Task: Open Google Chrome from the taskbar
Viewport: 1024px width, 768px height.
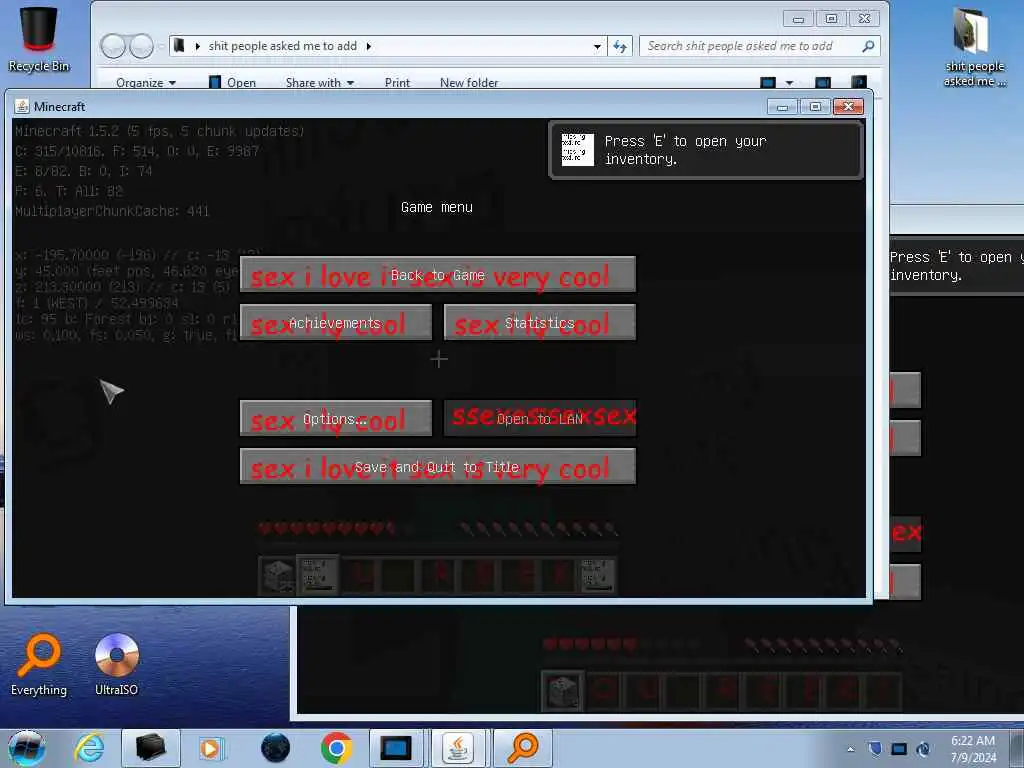Action: (336, 748)
